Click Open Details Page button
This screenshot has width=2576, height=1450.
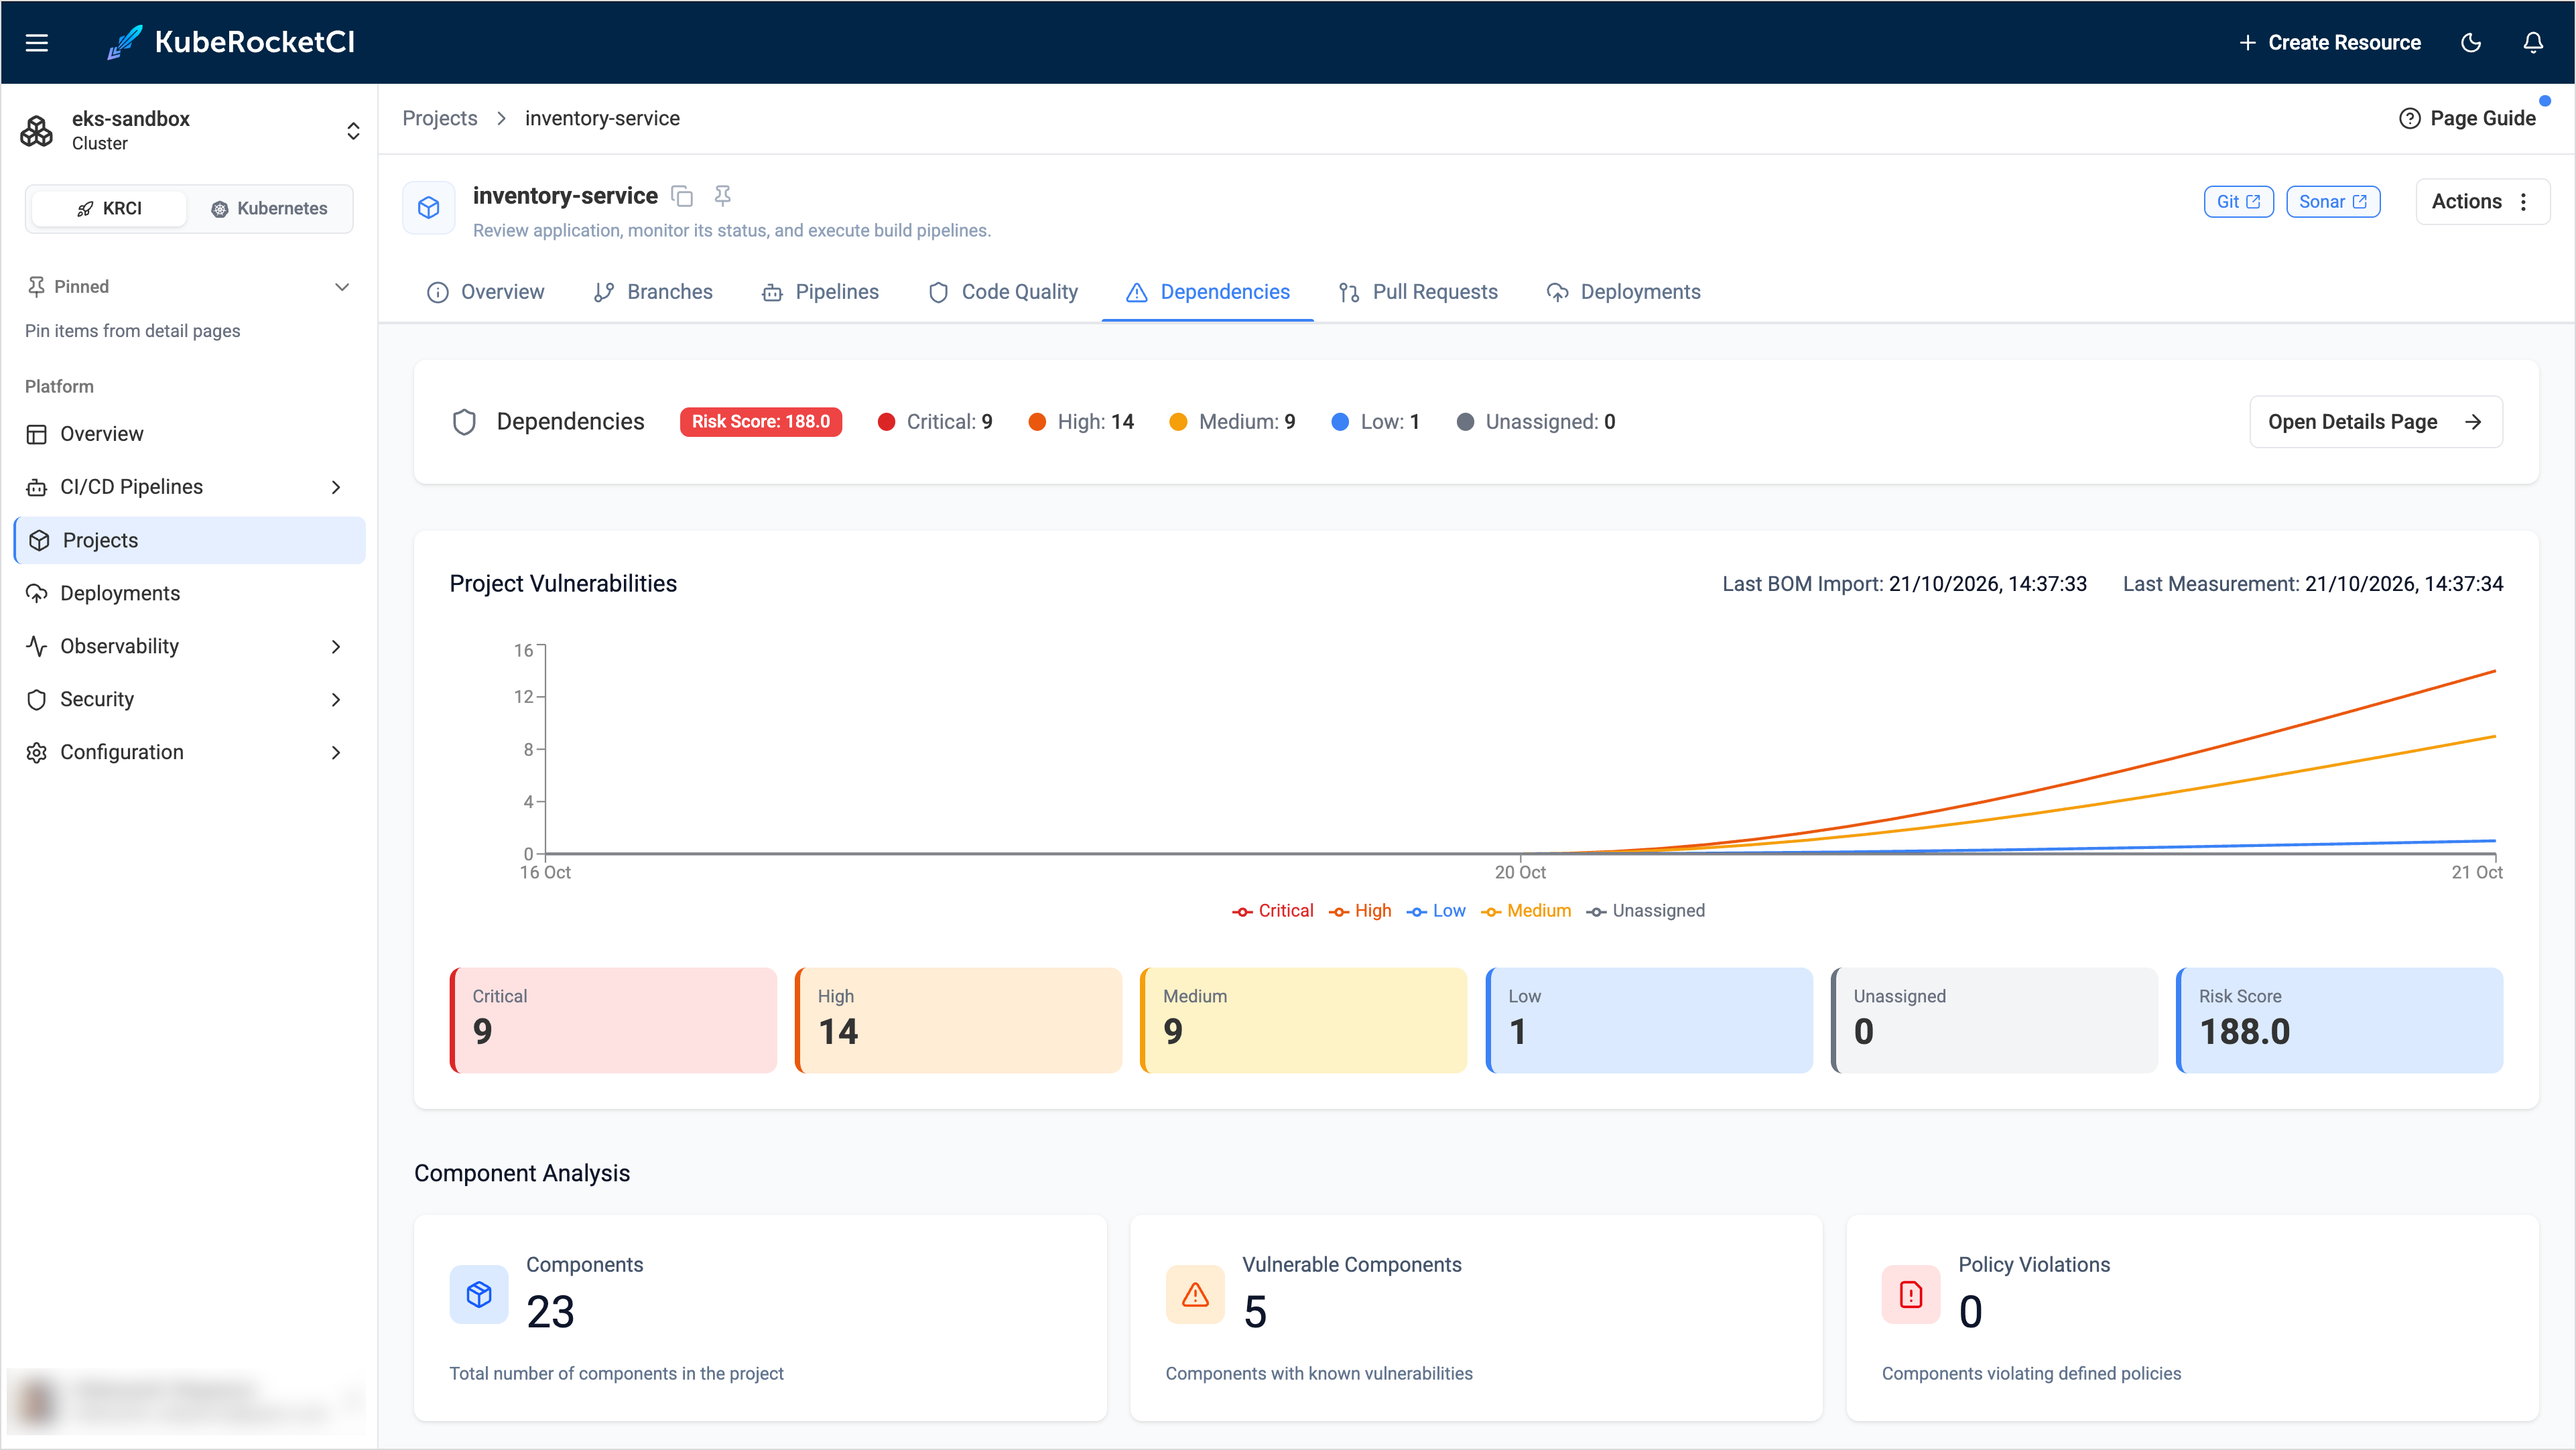pyautogui.click(x=2376, y=422)
